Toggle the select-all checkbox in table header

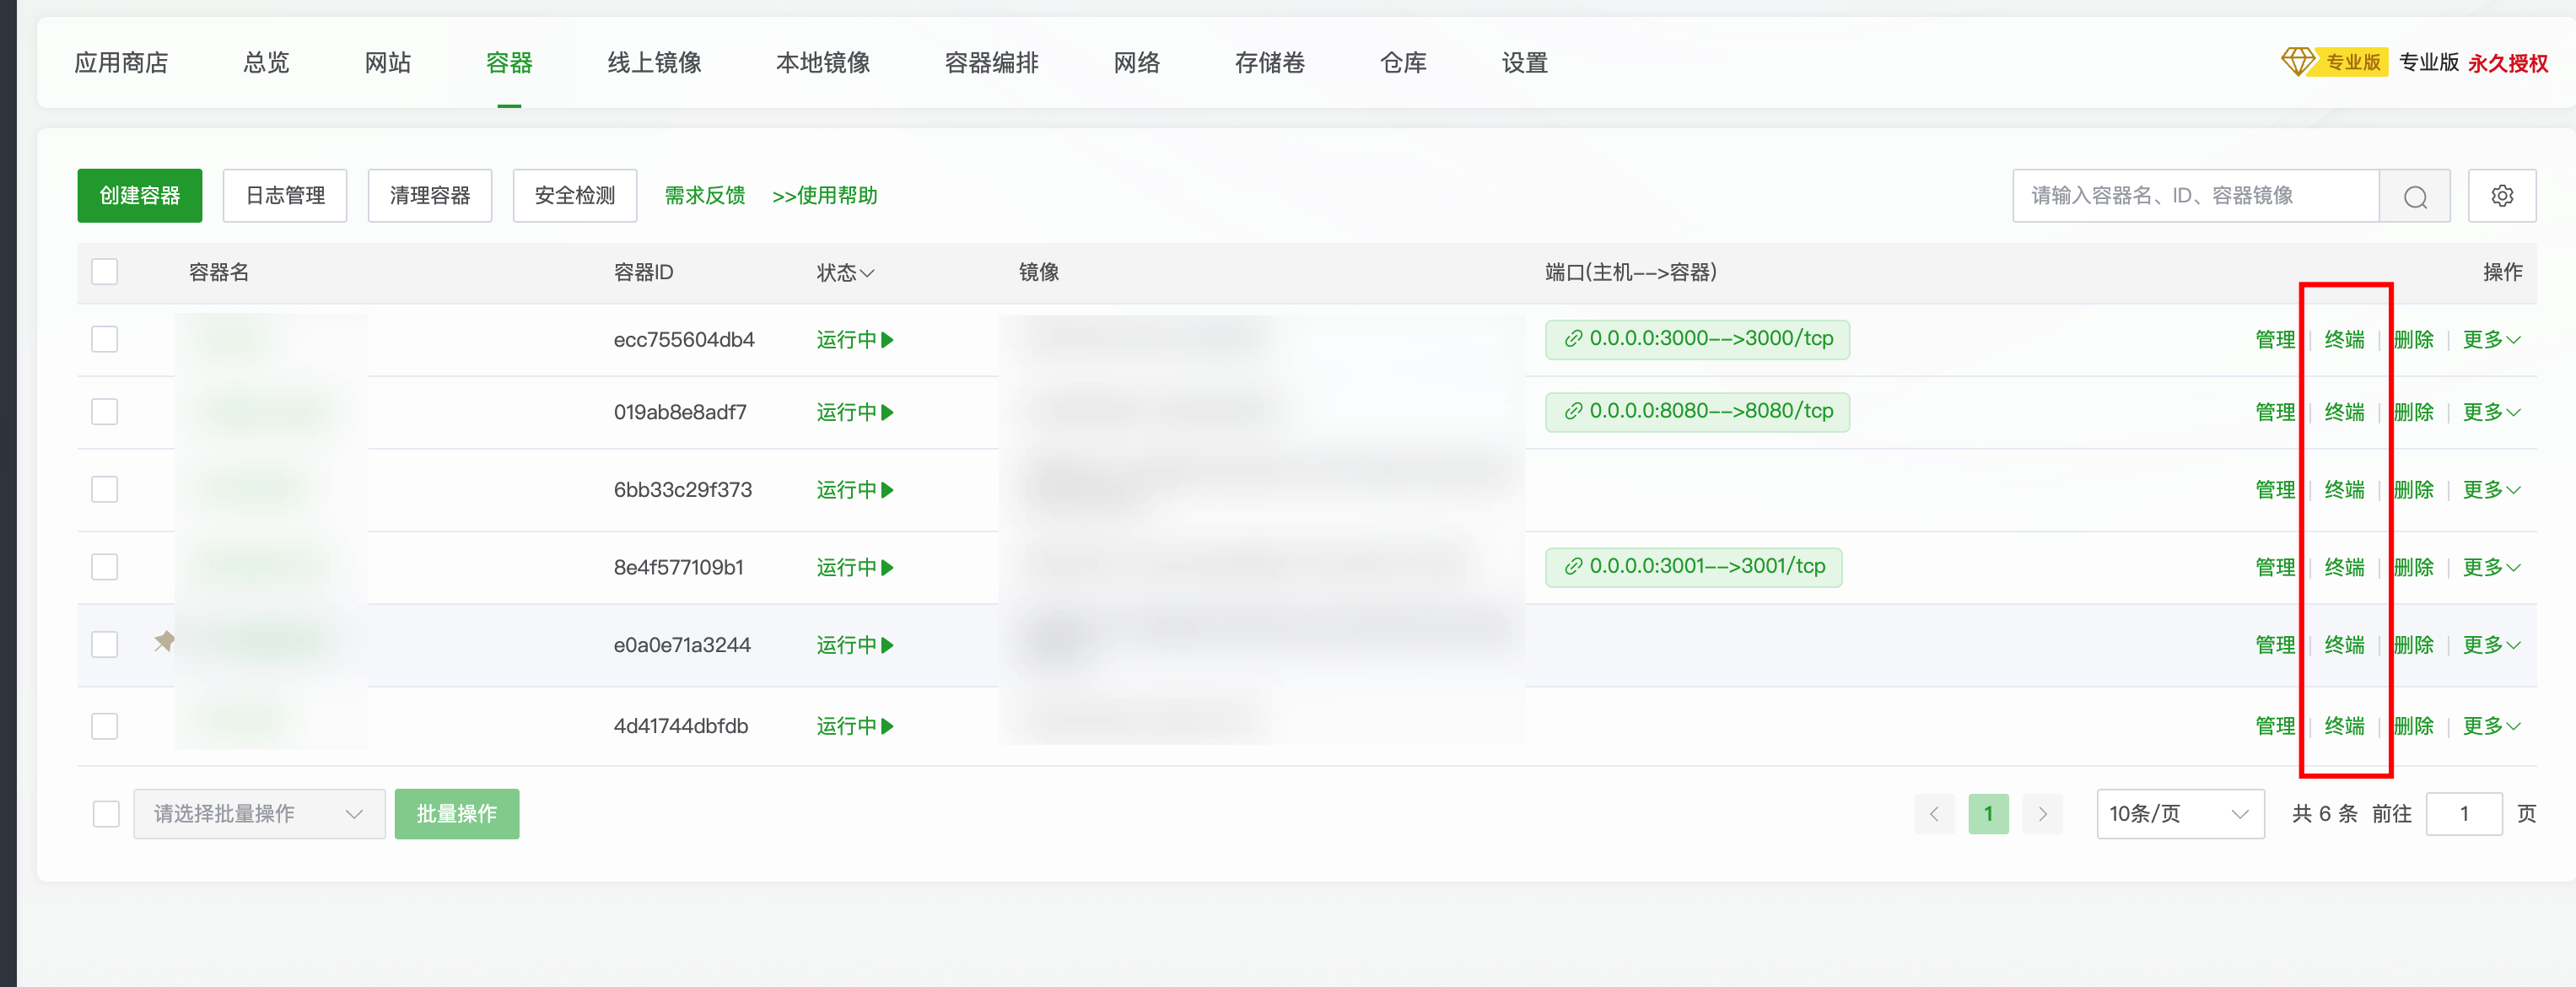(x=105, y=272)
